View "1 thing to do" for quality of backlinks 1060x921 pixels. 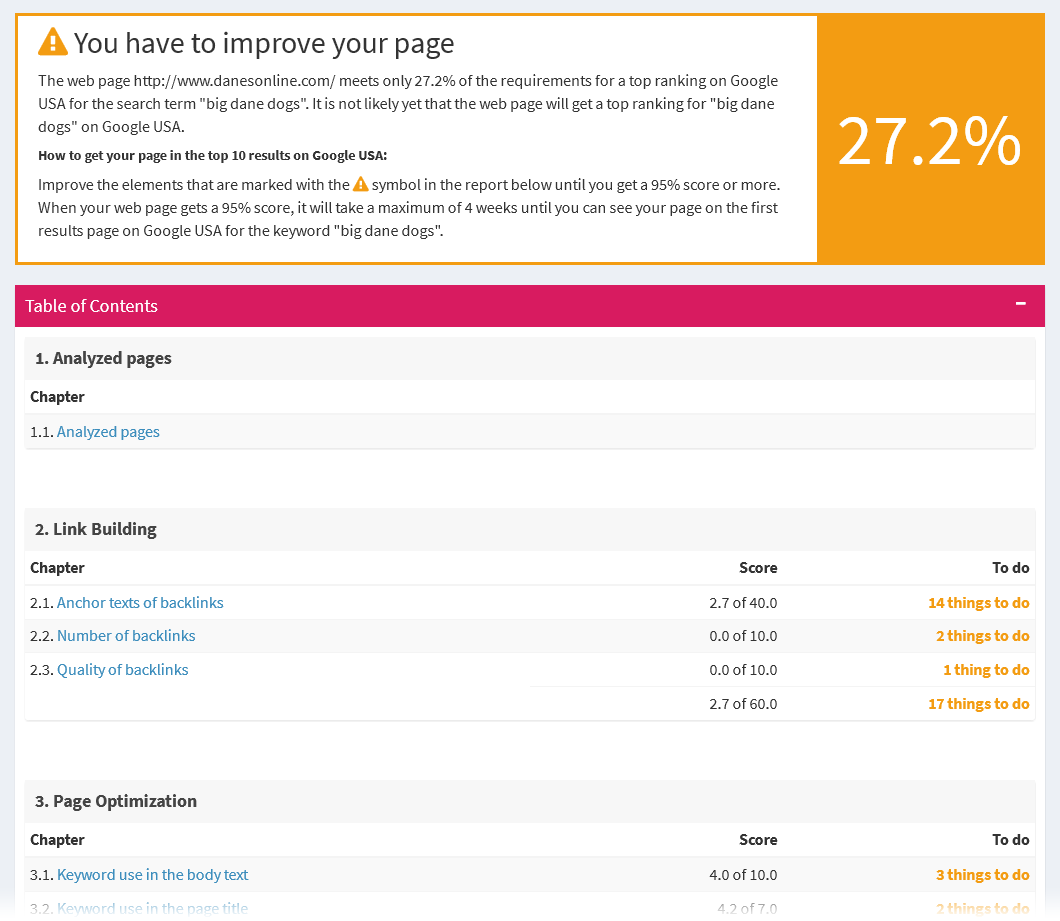[986, 669]
